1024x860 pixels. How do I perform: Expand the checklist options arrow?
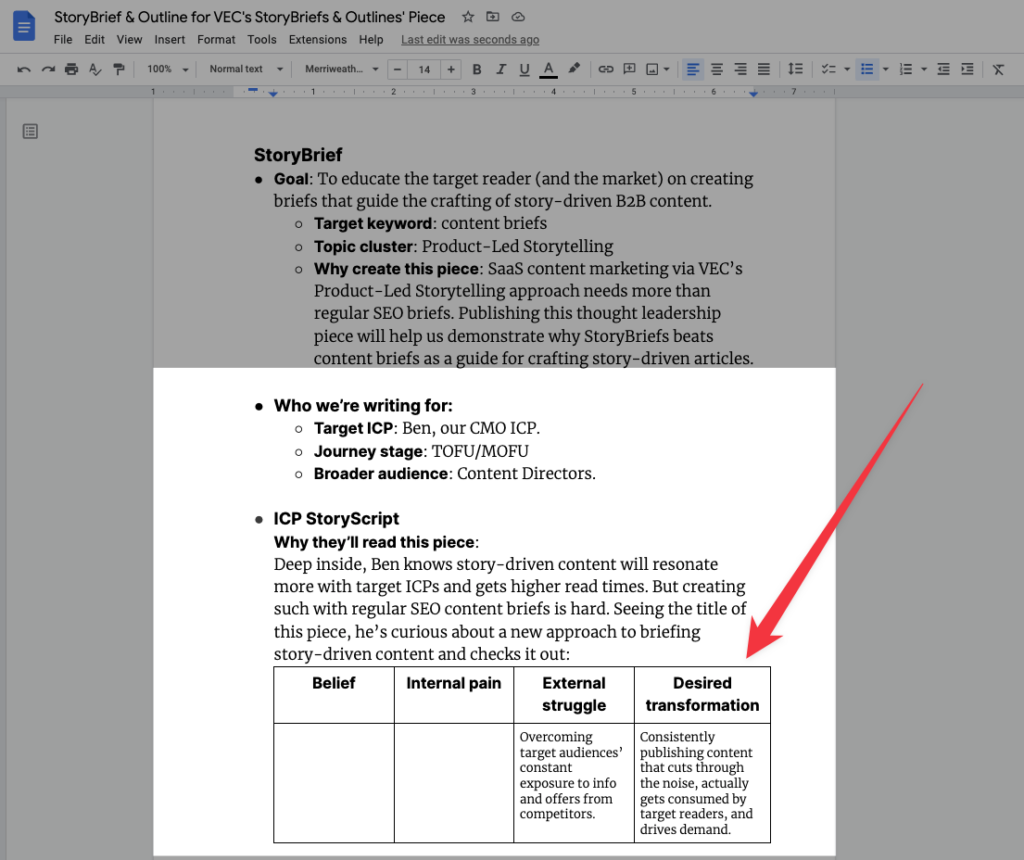click(x=847, y=69)
